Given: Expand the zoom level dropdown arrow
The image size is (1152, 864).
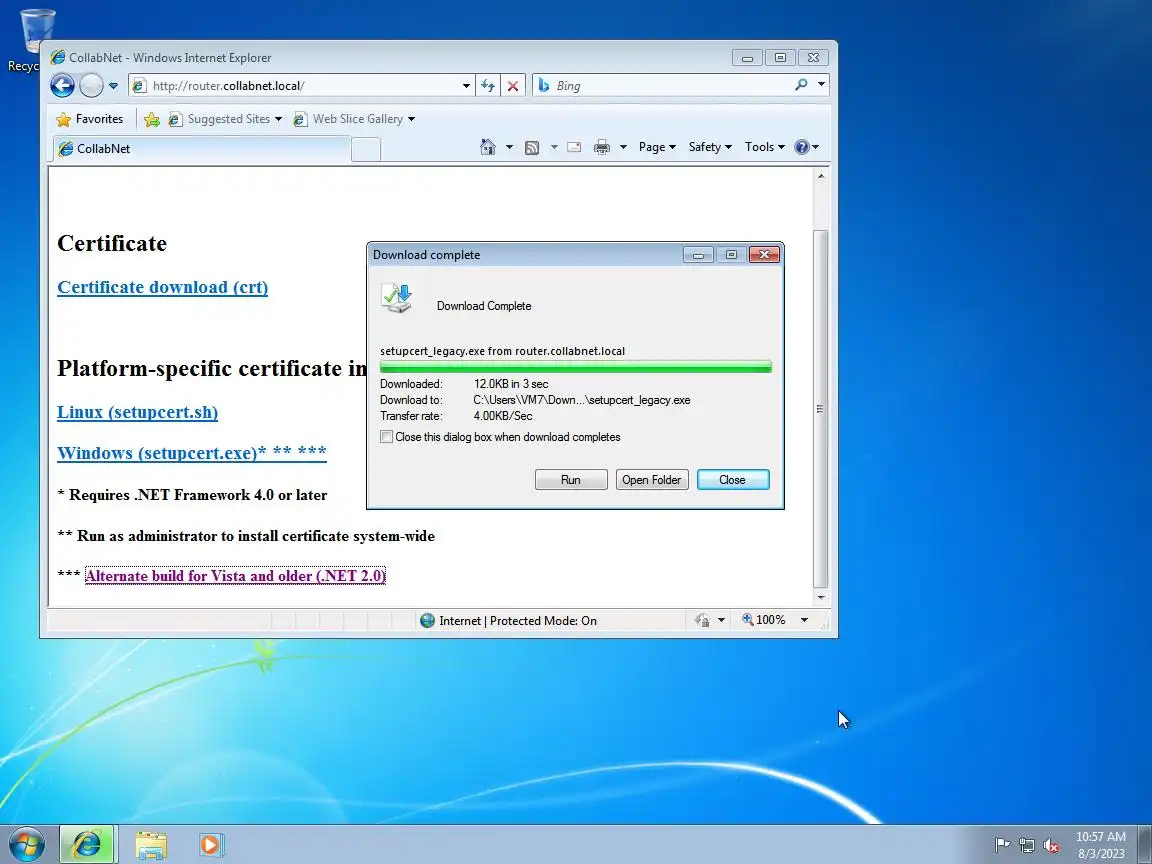Looking at the screenshot, I should 804,621.
